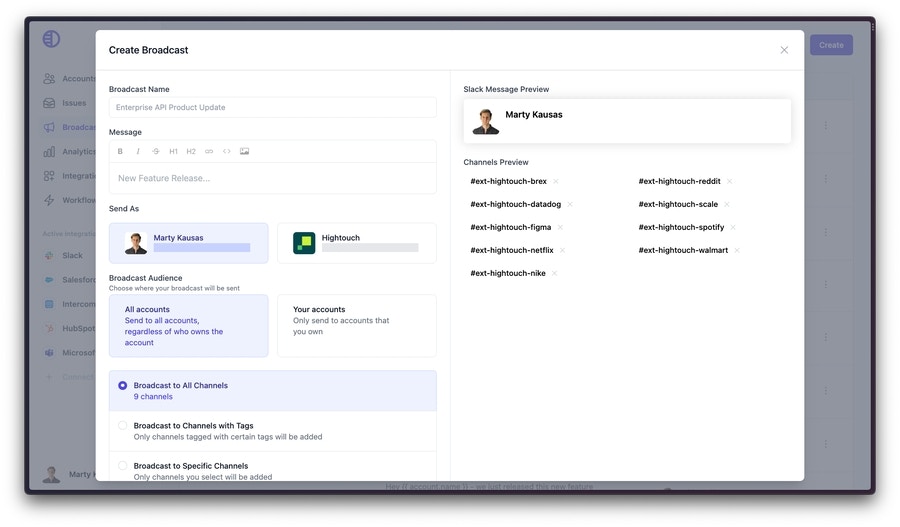Remove #ext-hightouch-brex channel

click(556, 181)
